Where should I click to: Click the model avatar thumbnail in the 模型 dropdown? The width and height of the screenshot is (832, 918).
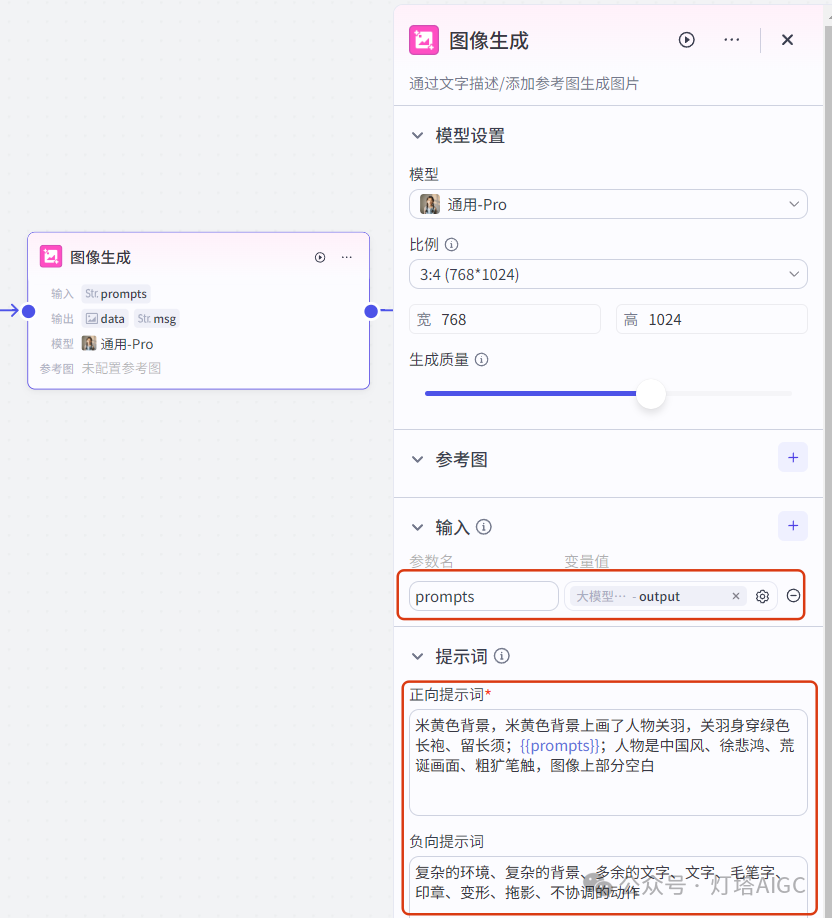[430, 204]
